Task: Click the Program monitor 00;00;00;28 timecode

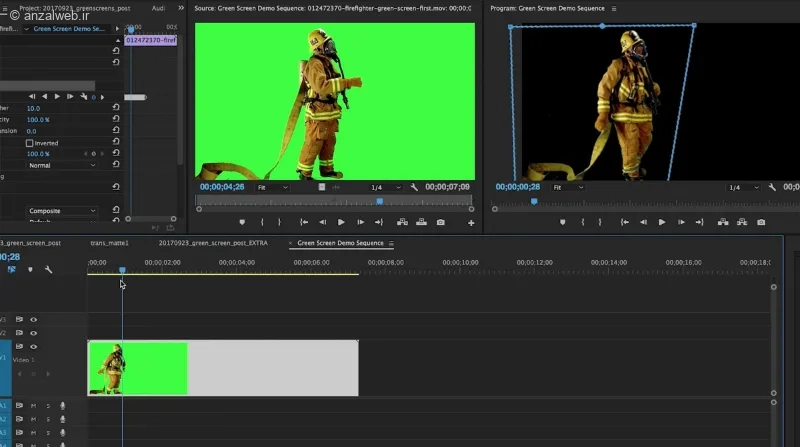Action: [517, 187]
